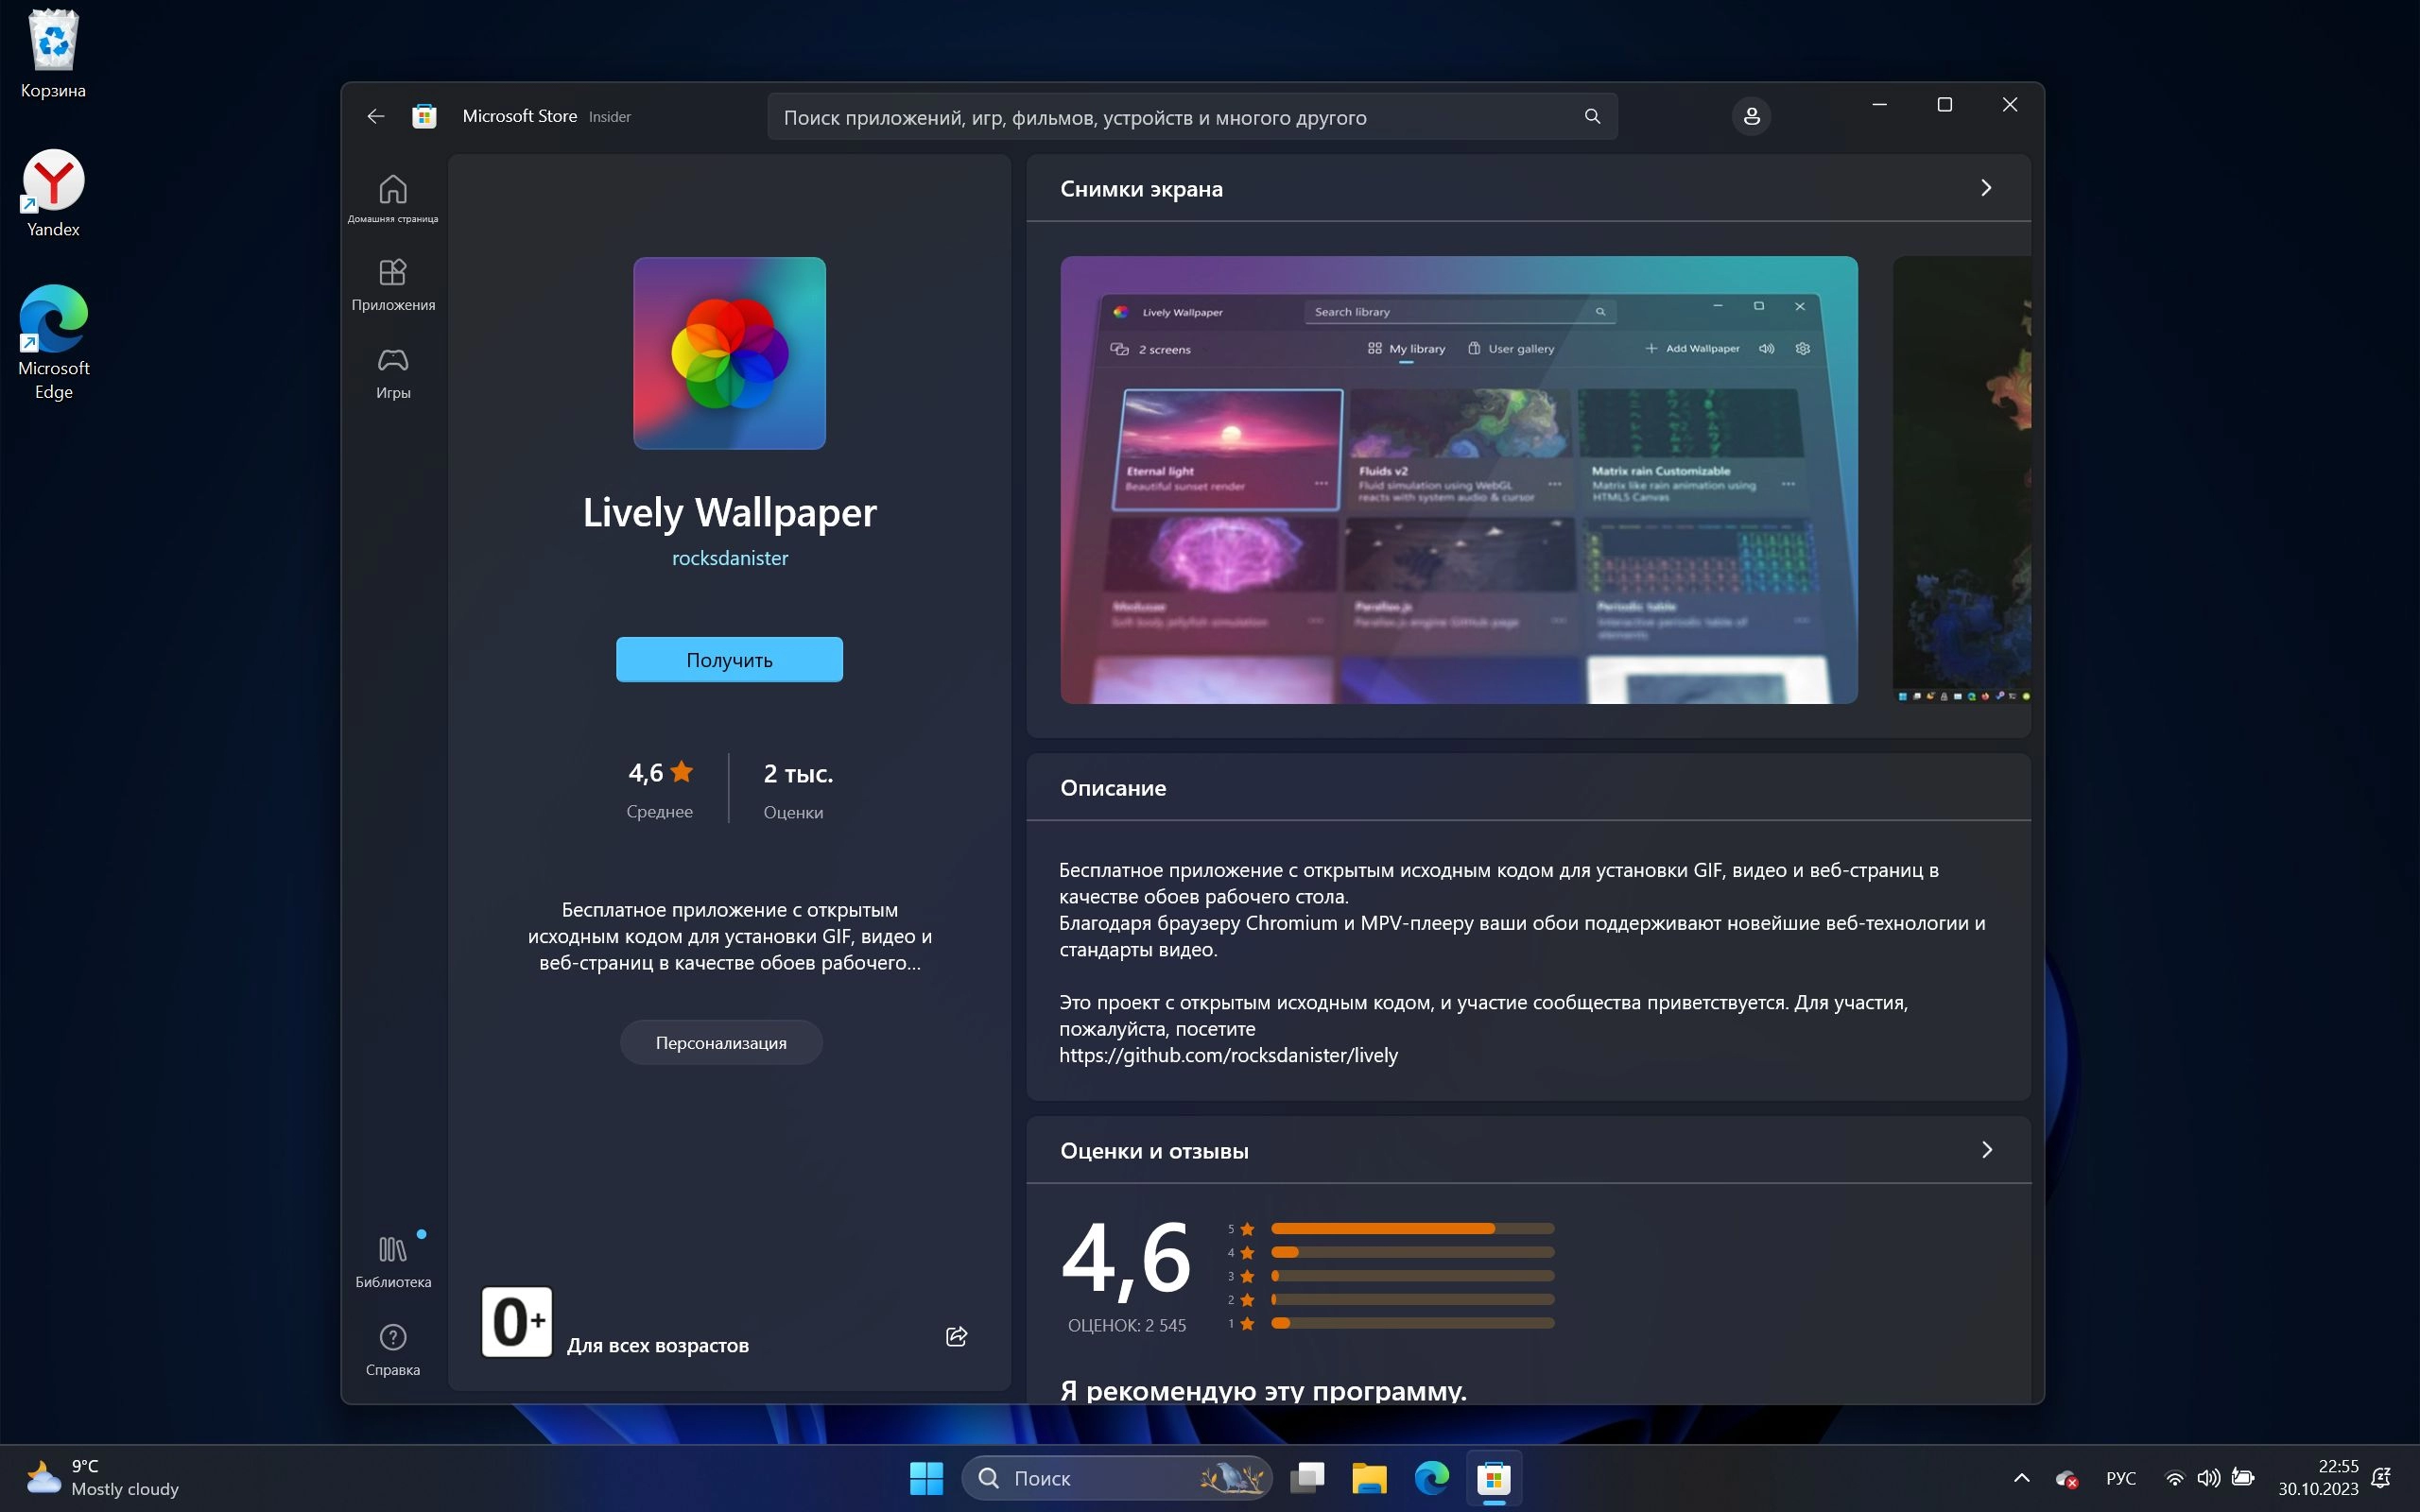Click the 5-star rating bar

(1411, 1228)
